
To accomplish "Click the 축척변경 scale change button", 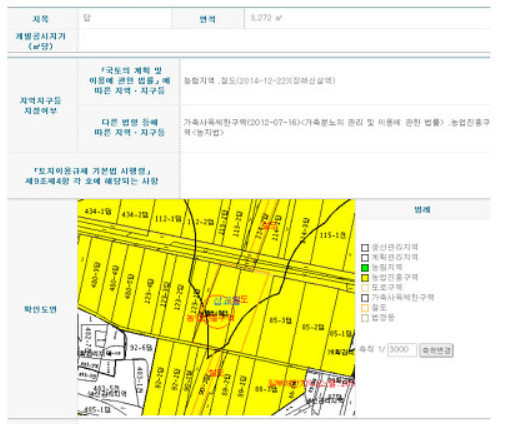I will pos(436,350).
